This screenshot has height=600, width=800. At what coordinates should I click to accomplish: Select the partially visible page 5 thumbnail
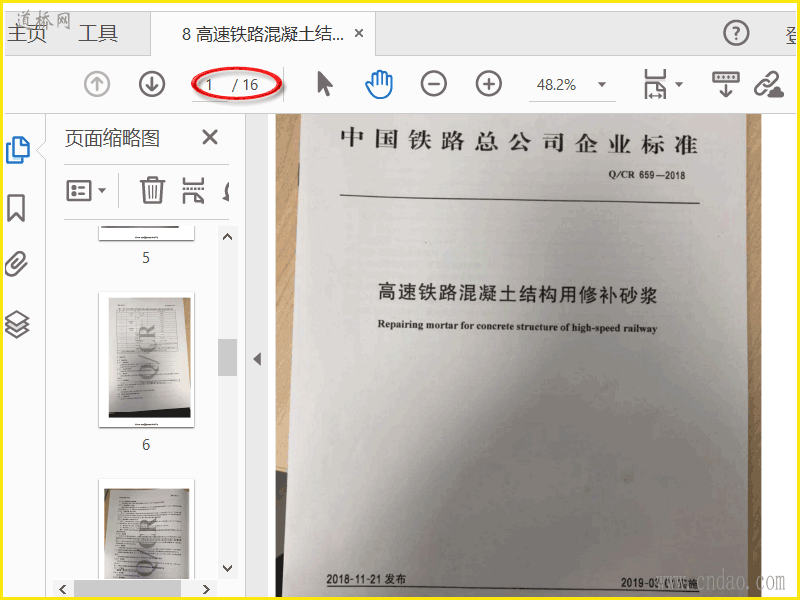click(x=146, y=233)
